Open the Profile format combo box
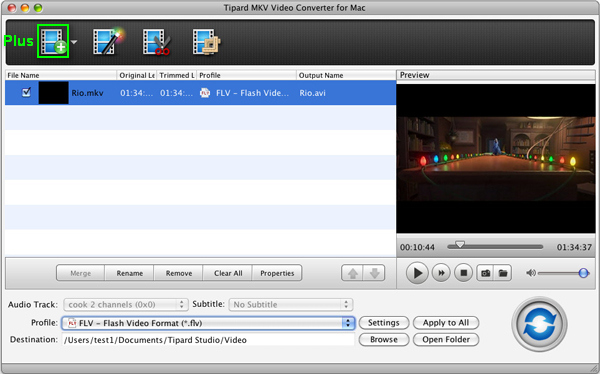This screenshot has width=600, height=374. point(208,323)
